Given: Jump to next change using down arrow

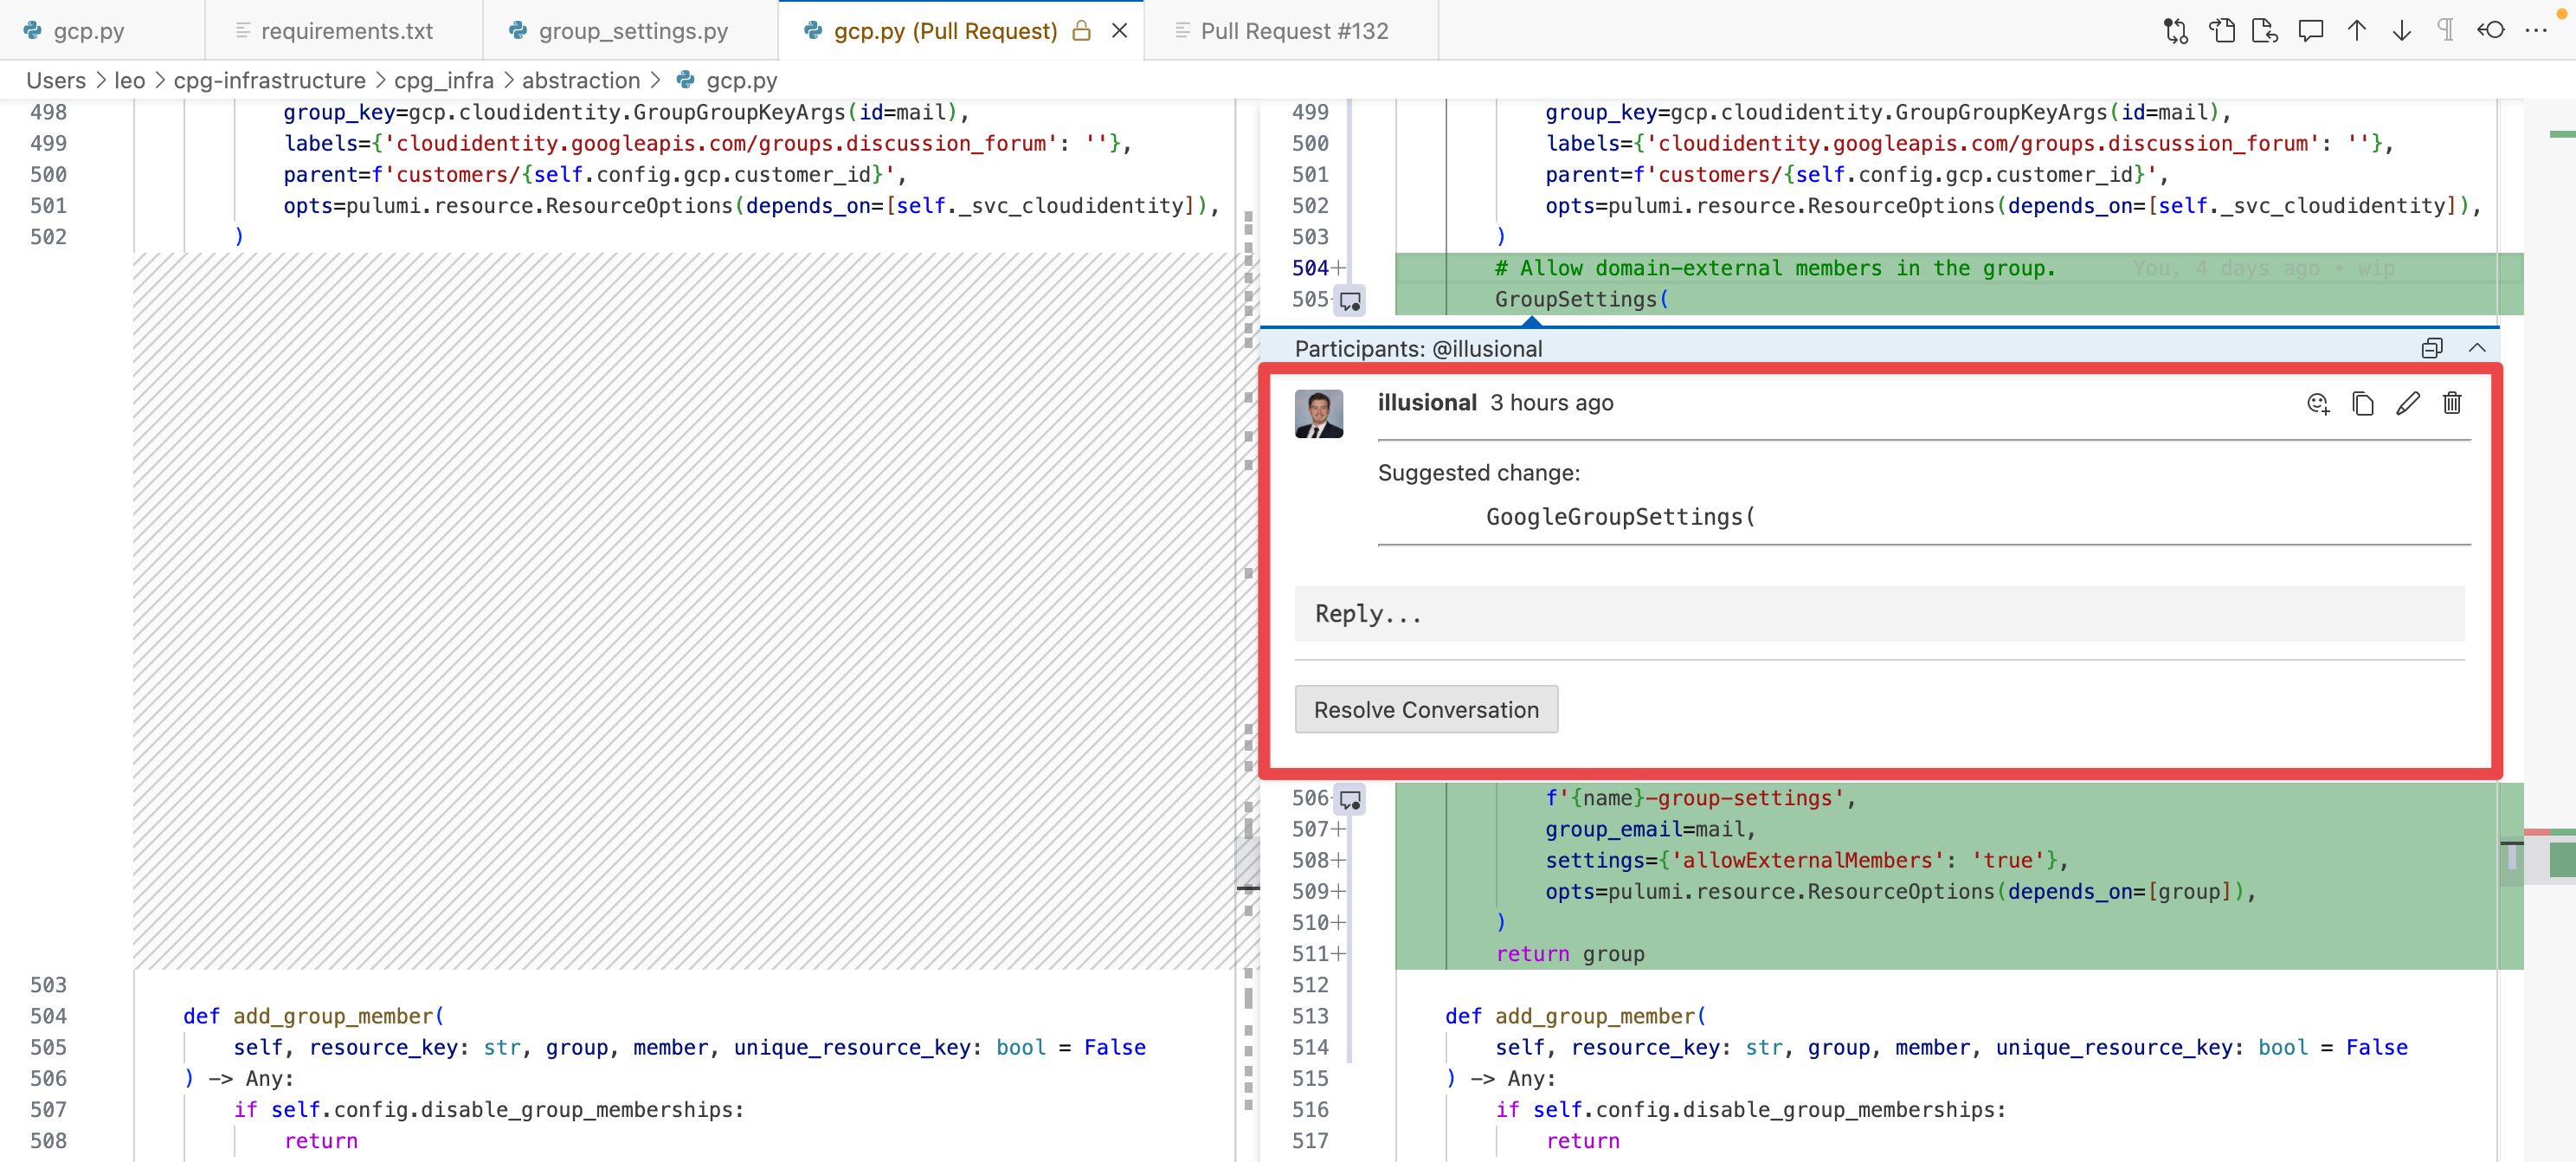Looking at the screenshot, I should [2401, 30].
